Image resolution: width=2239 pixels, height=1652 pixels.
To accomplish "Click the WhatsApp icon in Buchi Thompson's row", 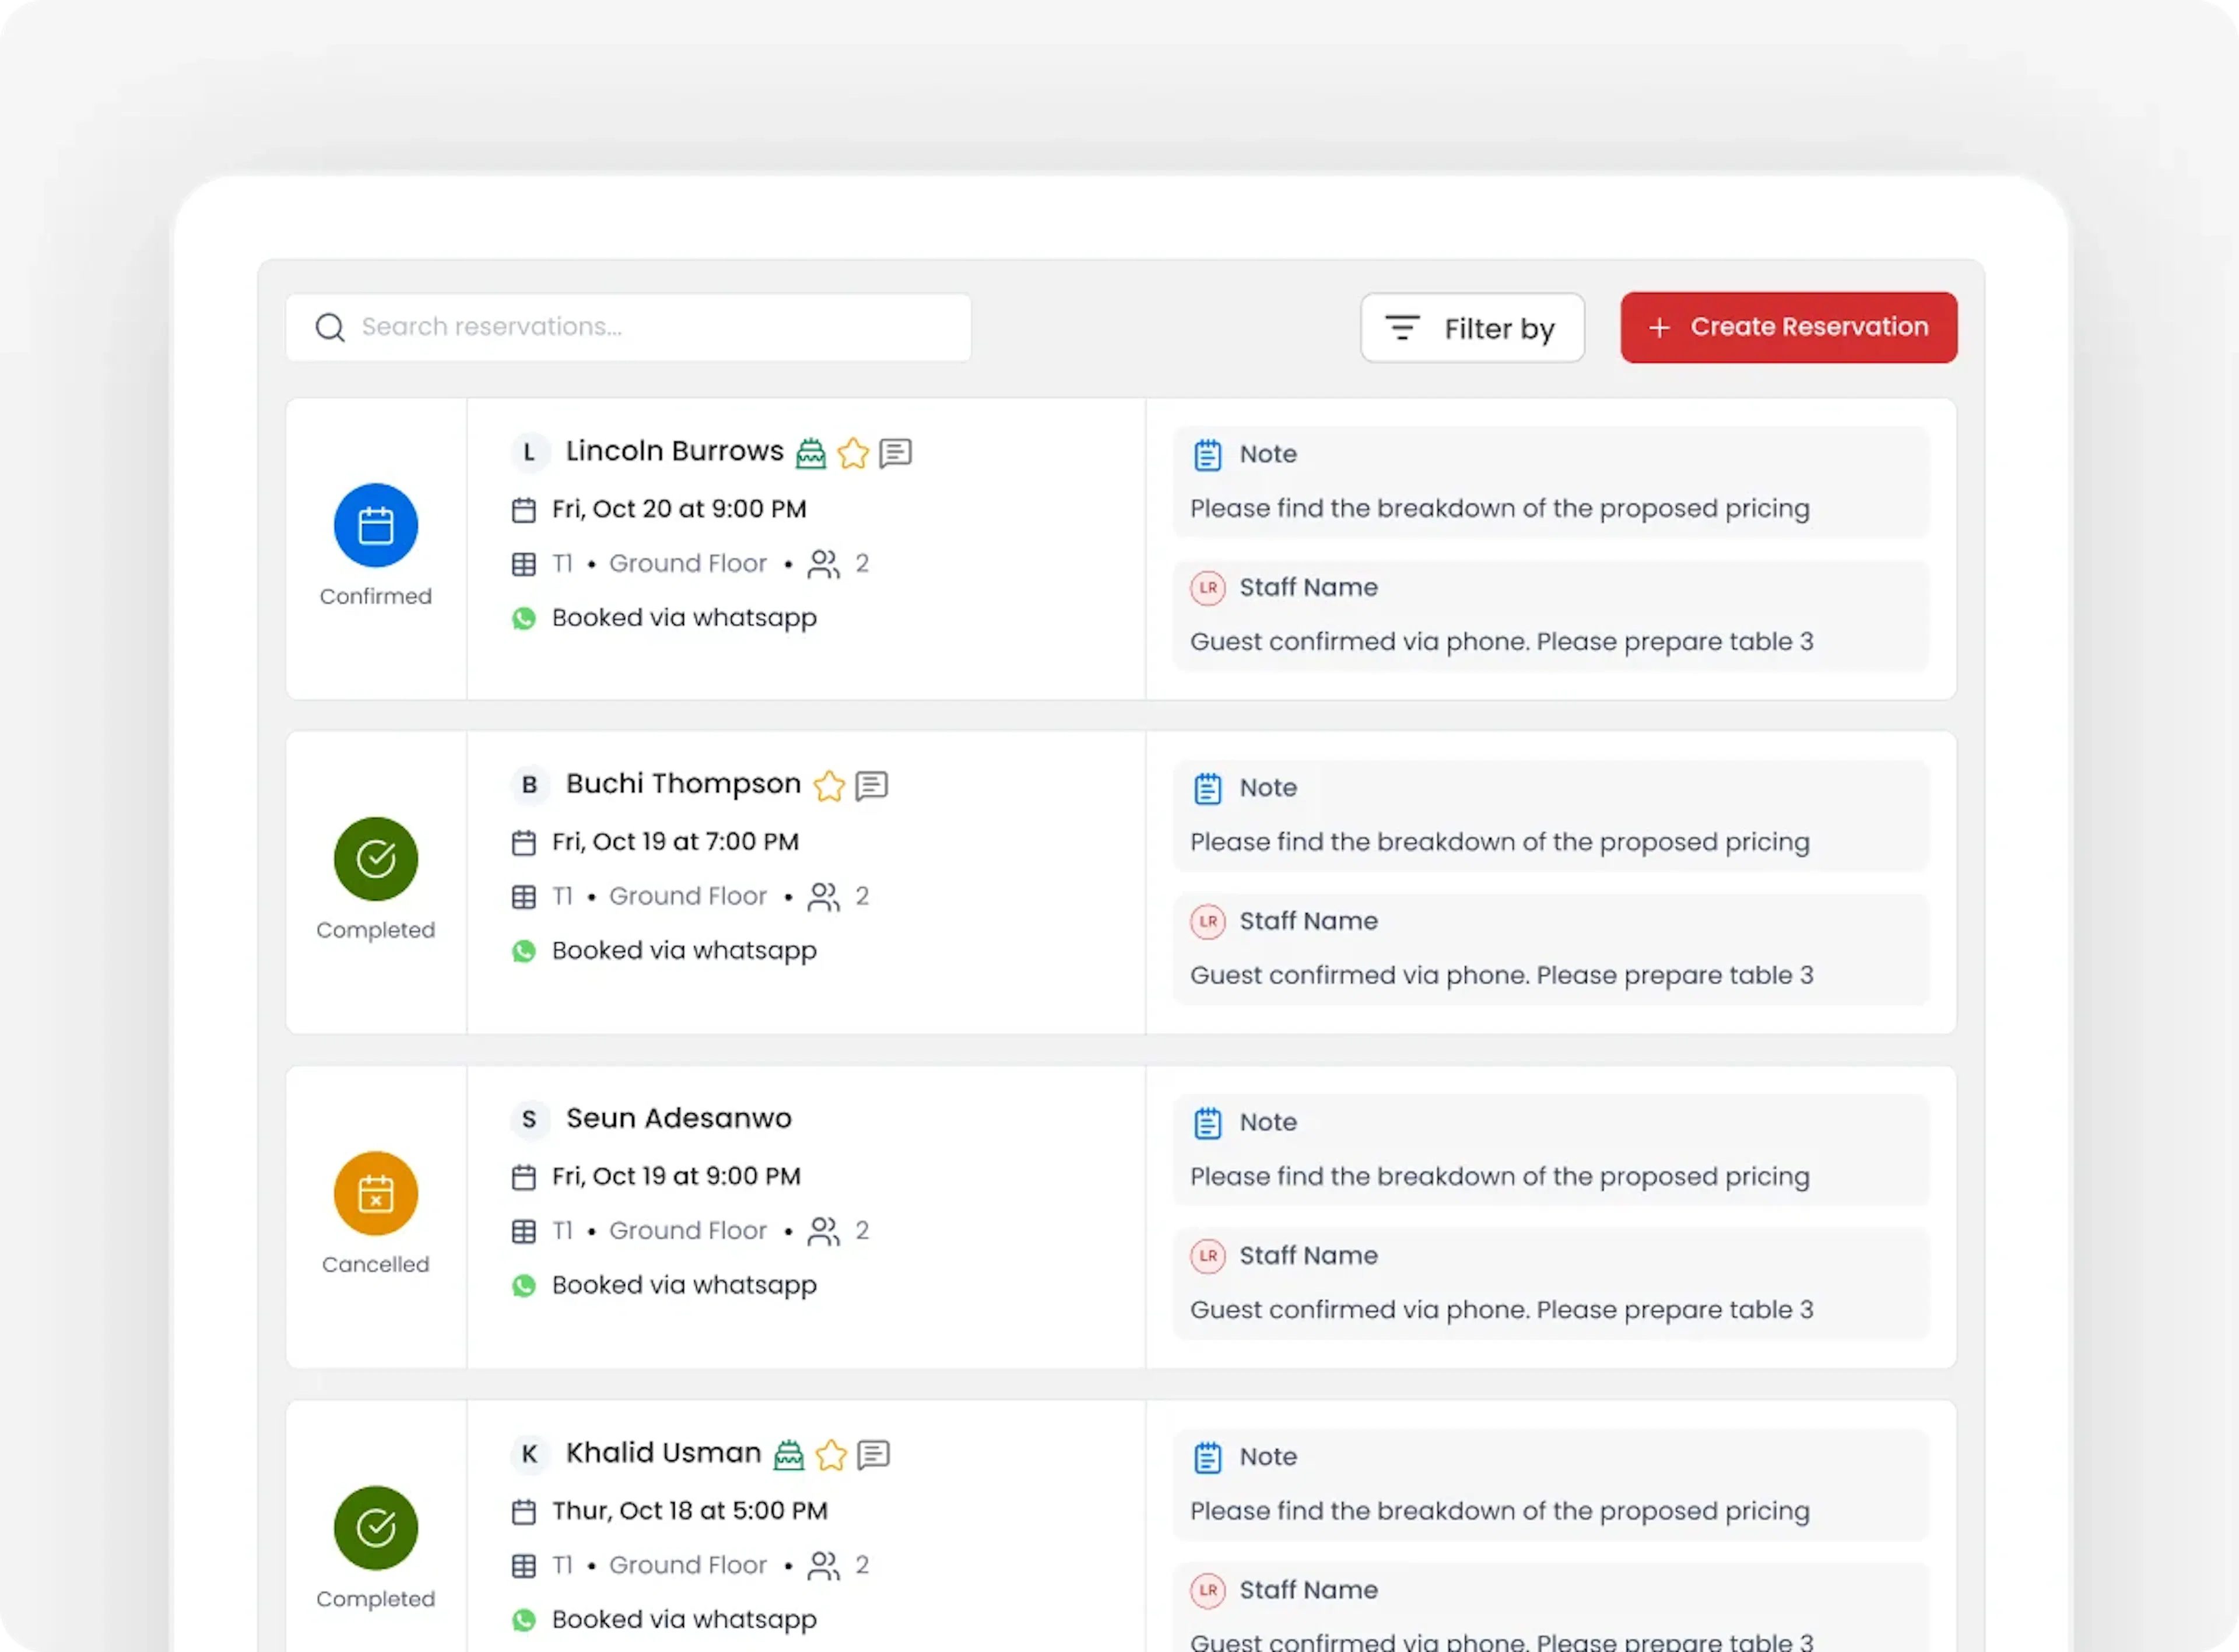I will 524,951.
